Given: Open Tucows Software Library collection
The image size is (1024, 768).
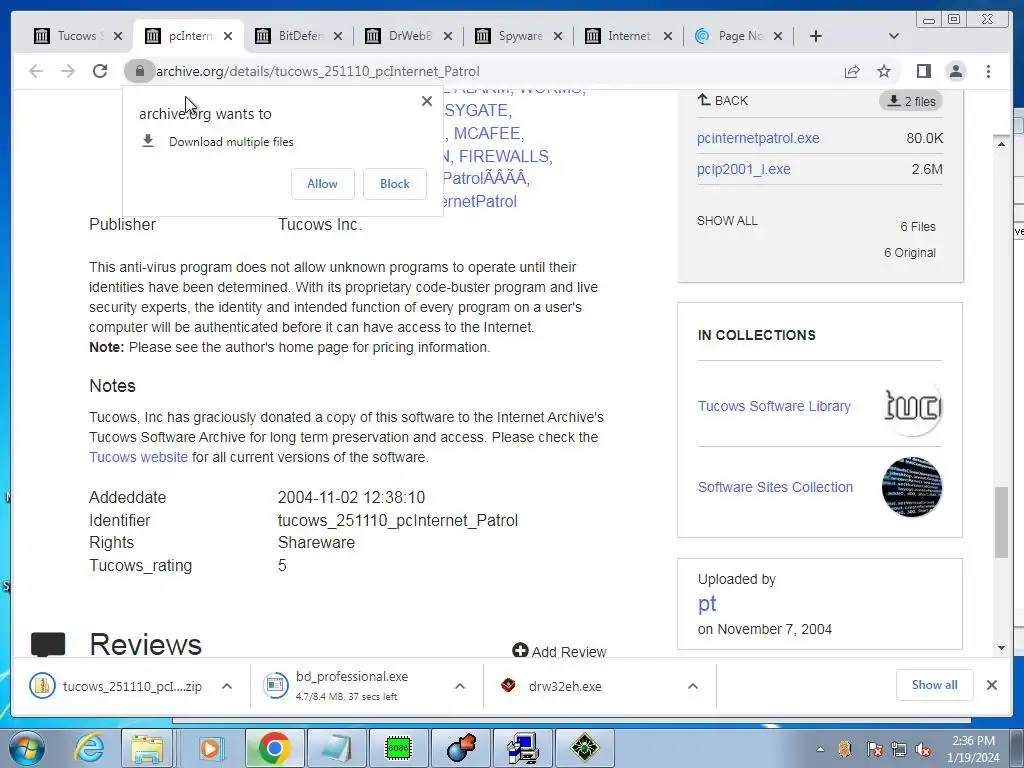Looking at the screenshot, I should (x=774, y=406).
